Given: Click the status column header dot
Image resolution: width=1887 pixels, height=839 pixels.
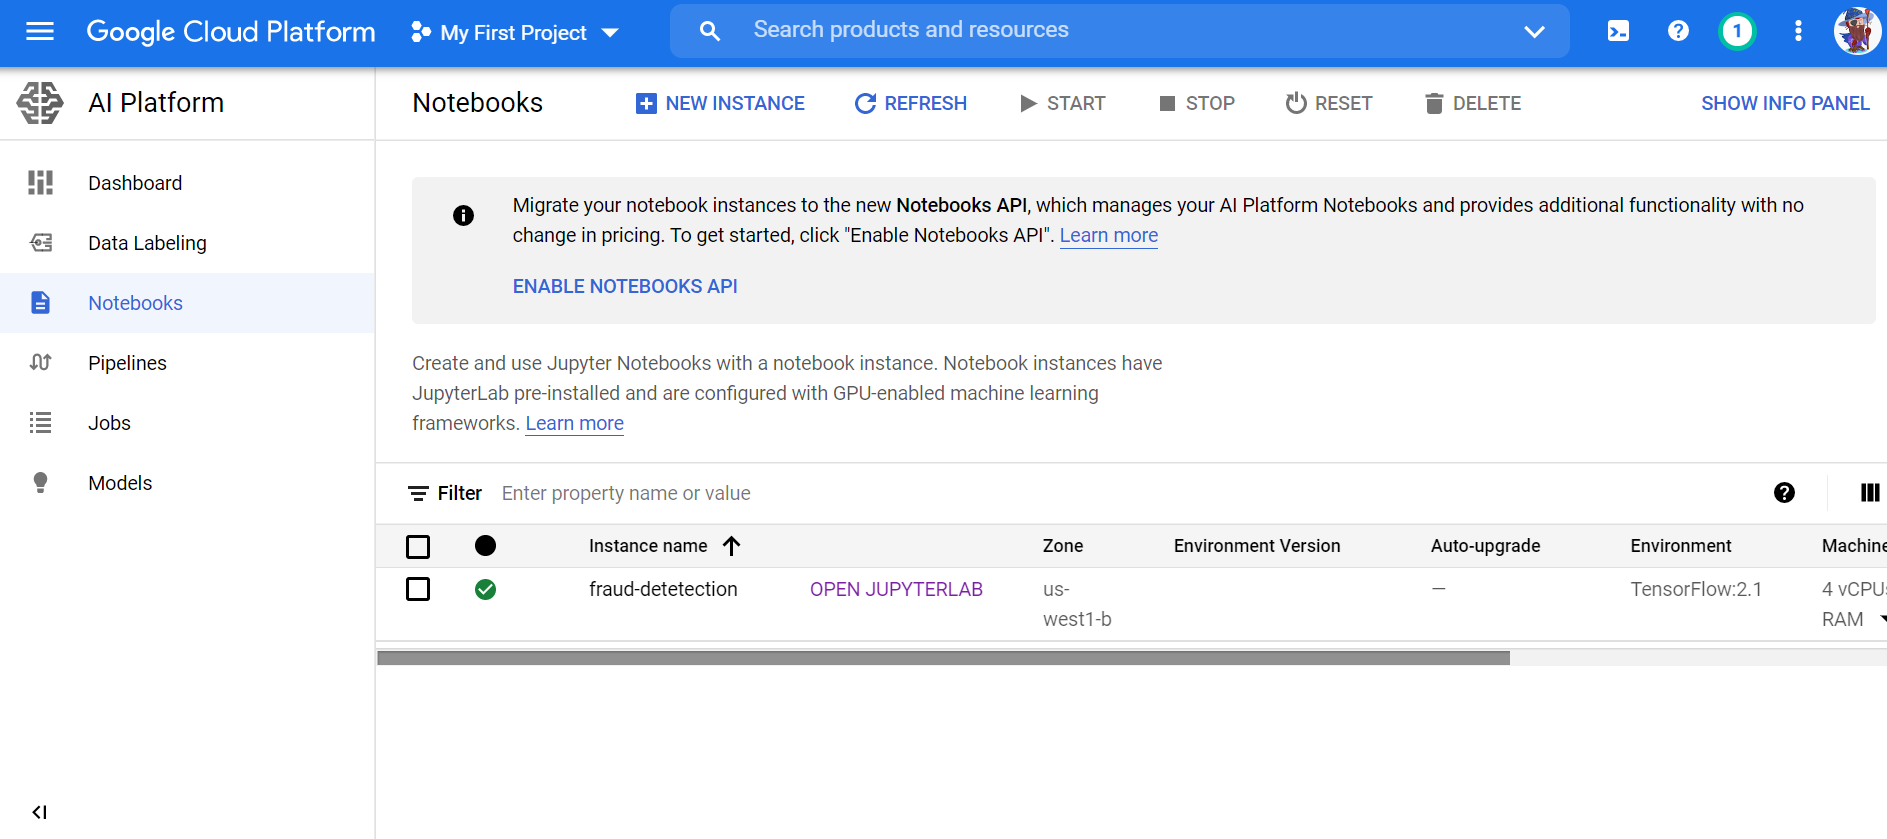Looking at the screenshot, I should (485, 545).
